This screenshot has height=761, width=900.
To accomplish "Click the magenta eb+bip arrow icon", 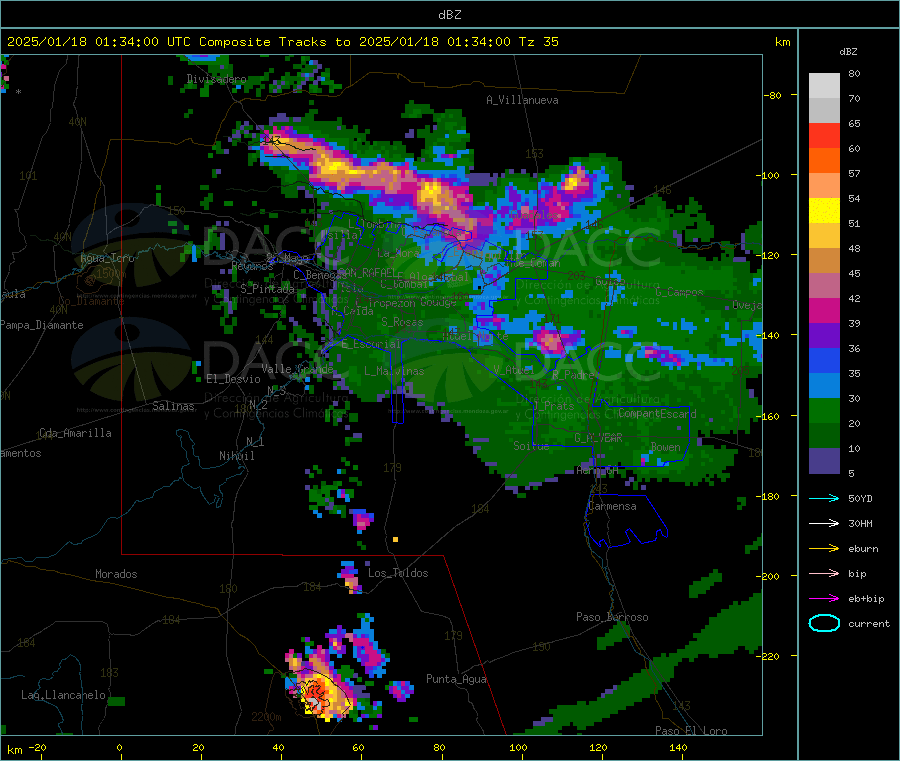I will [824, 599].
